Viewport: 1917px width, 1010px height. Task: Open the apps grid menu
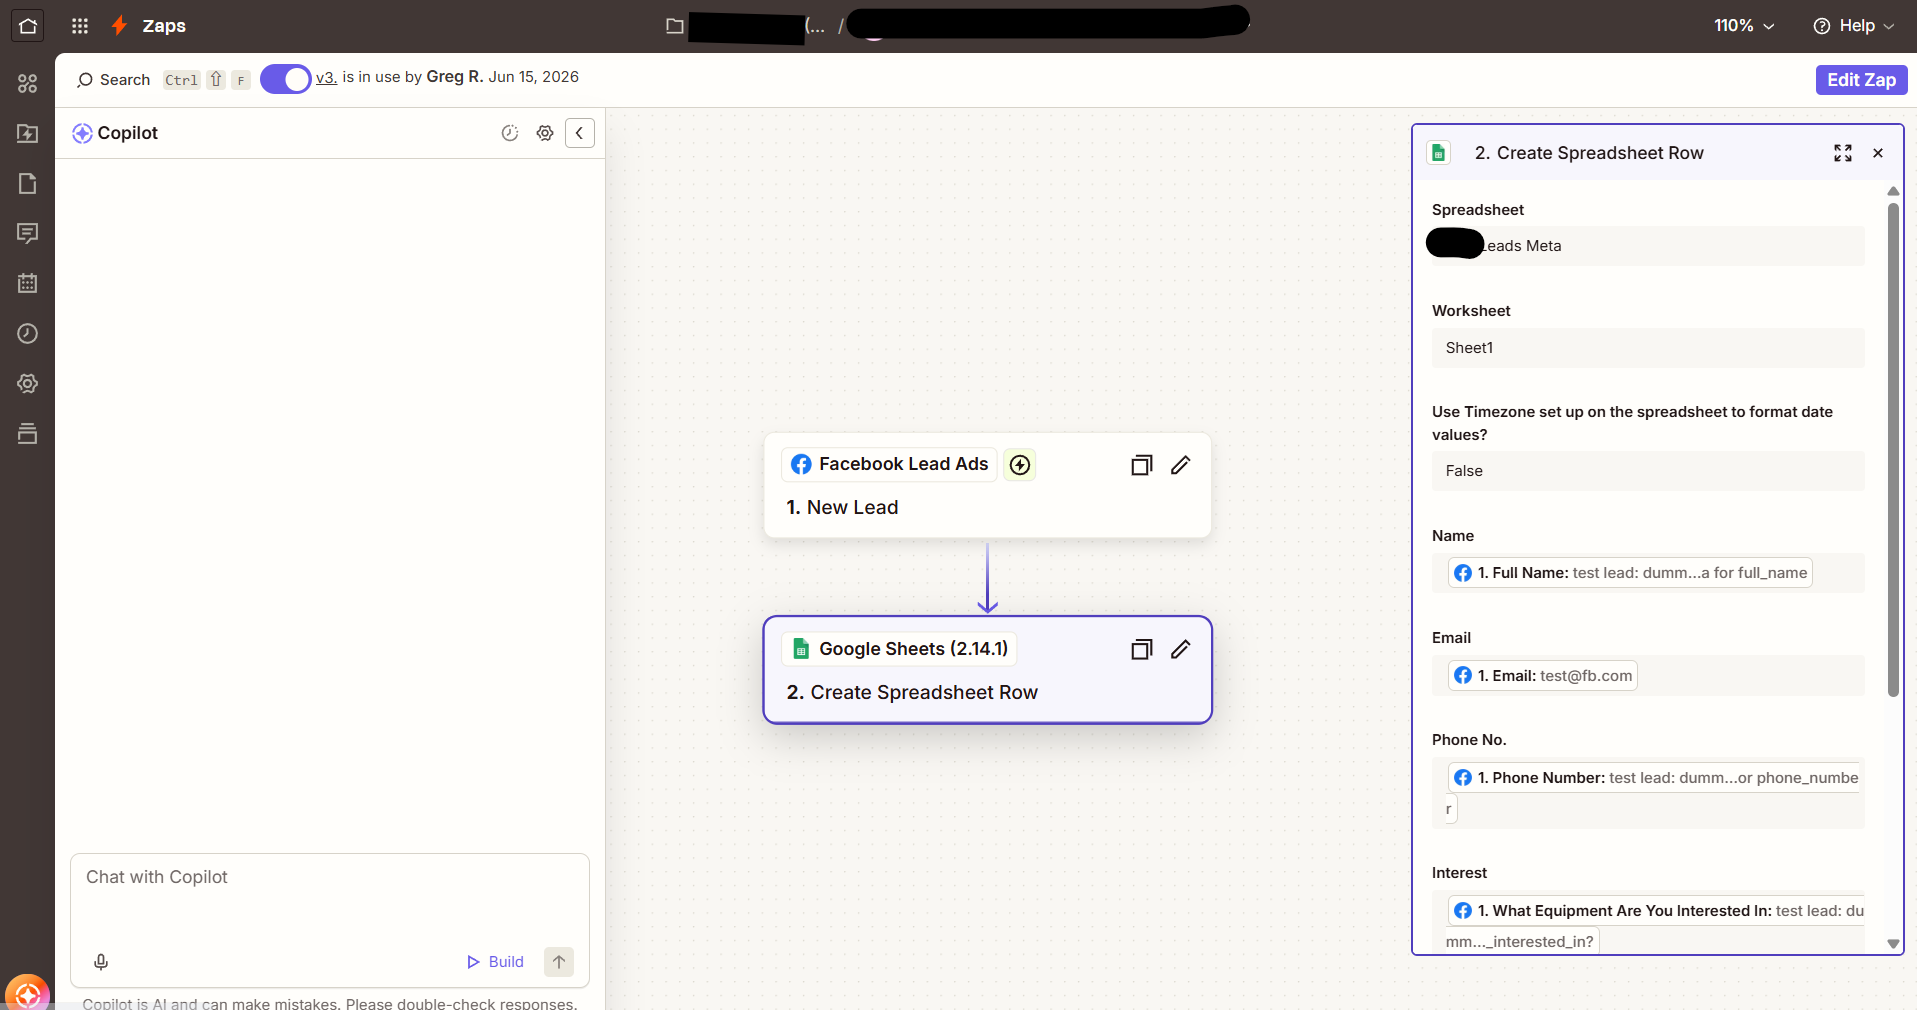pos(80,26)
